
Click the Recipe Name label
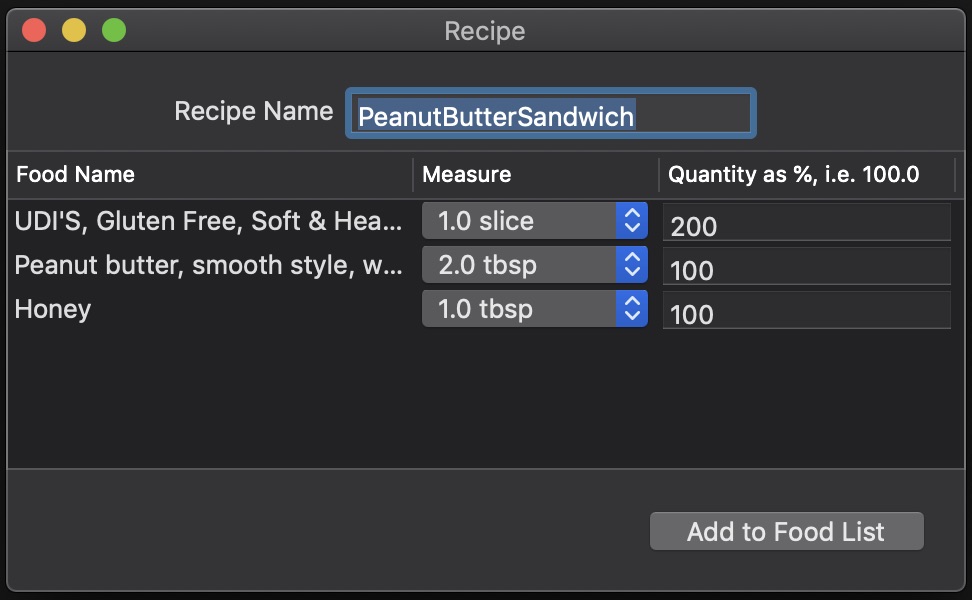click(254, 111)
